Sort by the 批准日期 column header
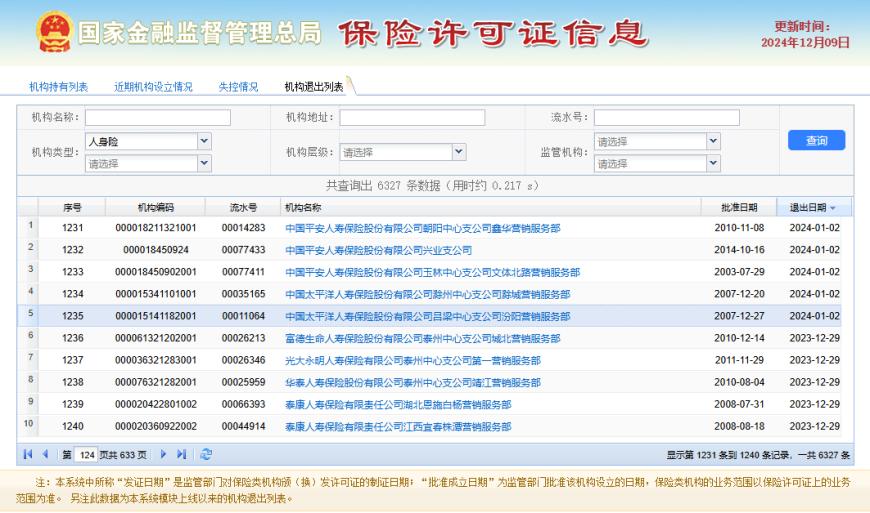Viewport: 870px width, 513px height. [x=739, y=207]
